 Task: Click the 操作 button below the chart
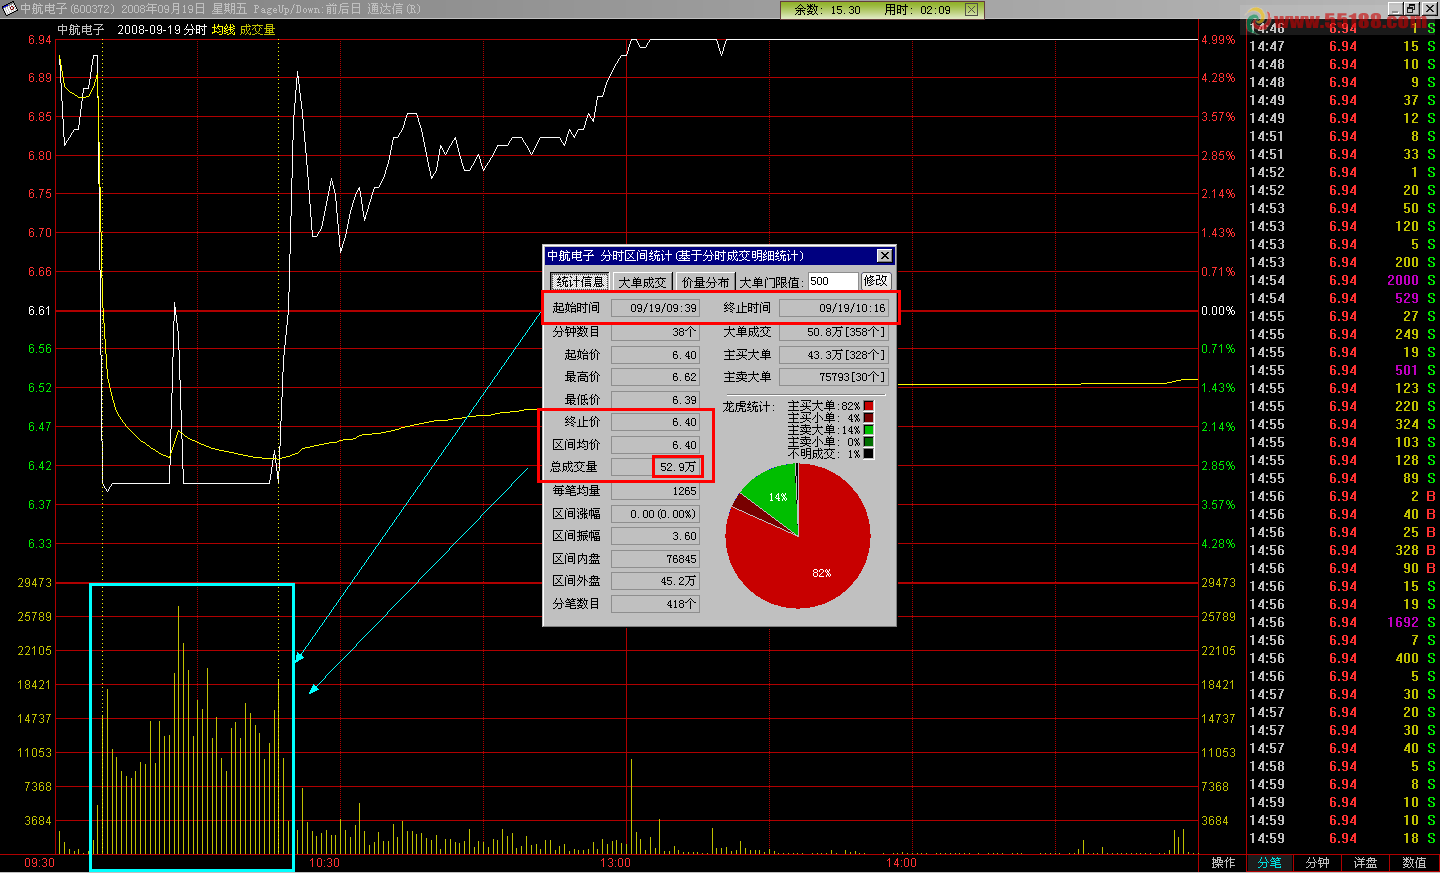1223,863
